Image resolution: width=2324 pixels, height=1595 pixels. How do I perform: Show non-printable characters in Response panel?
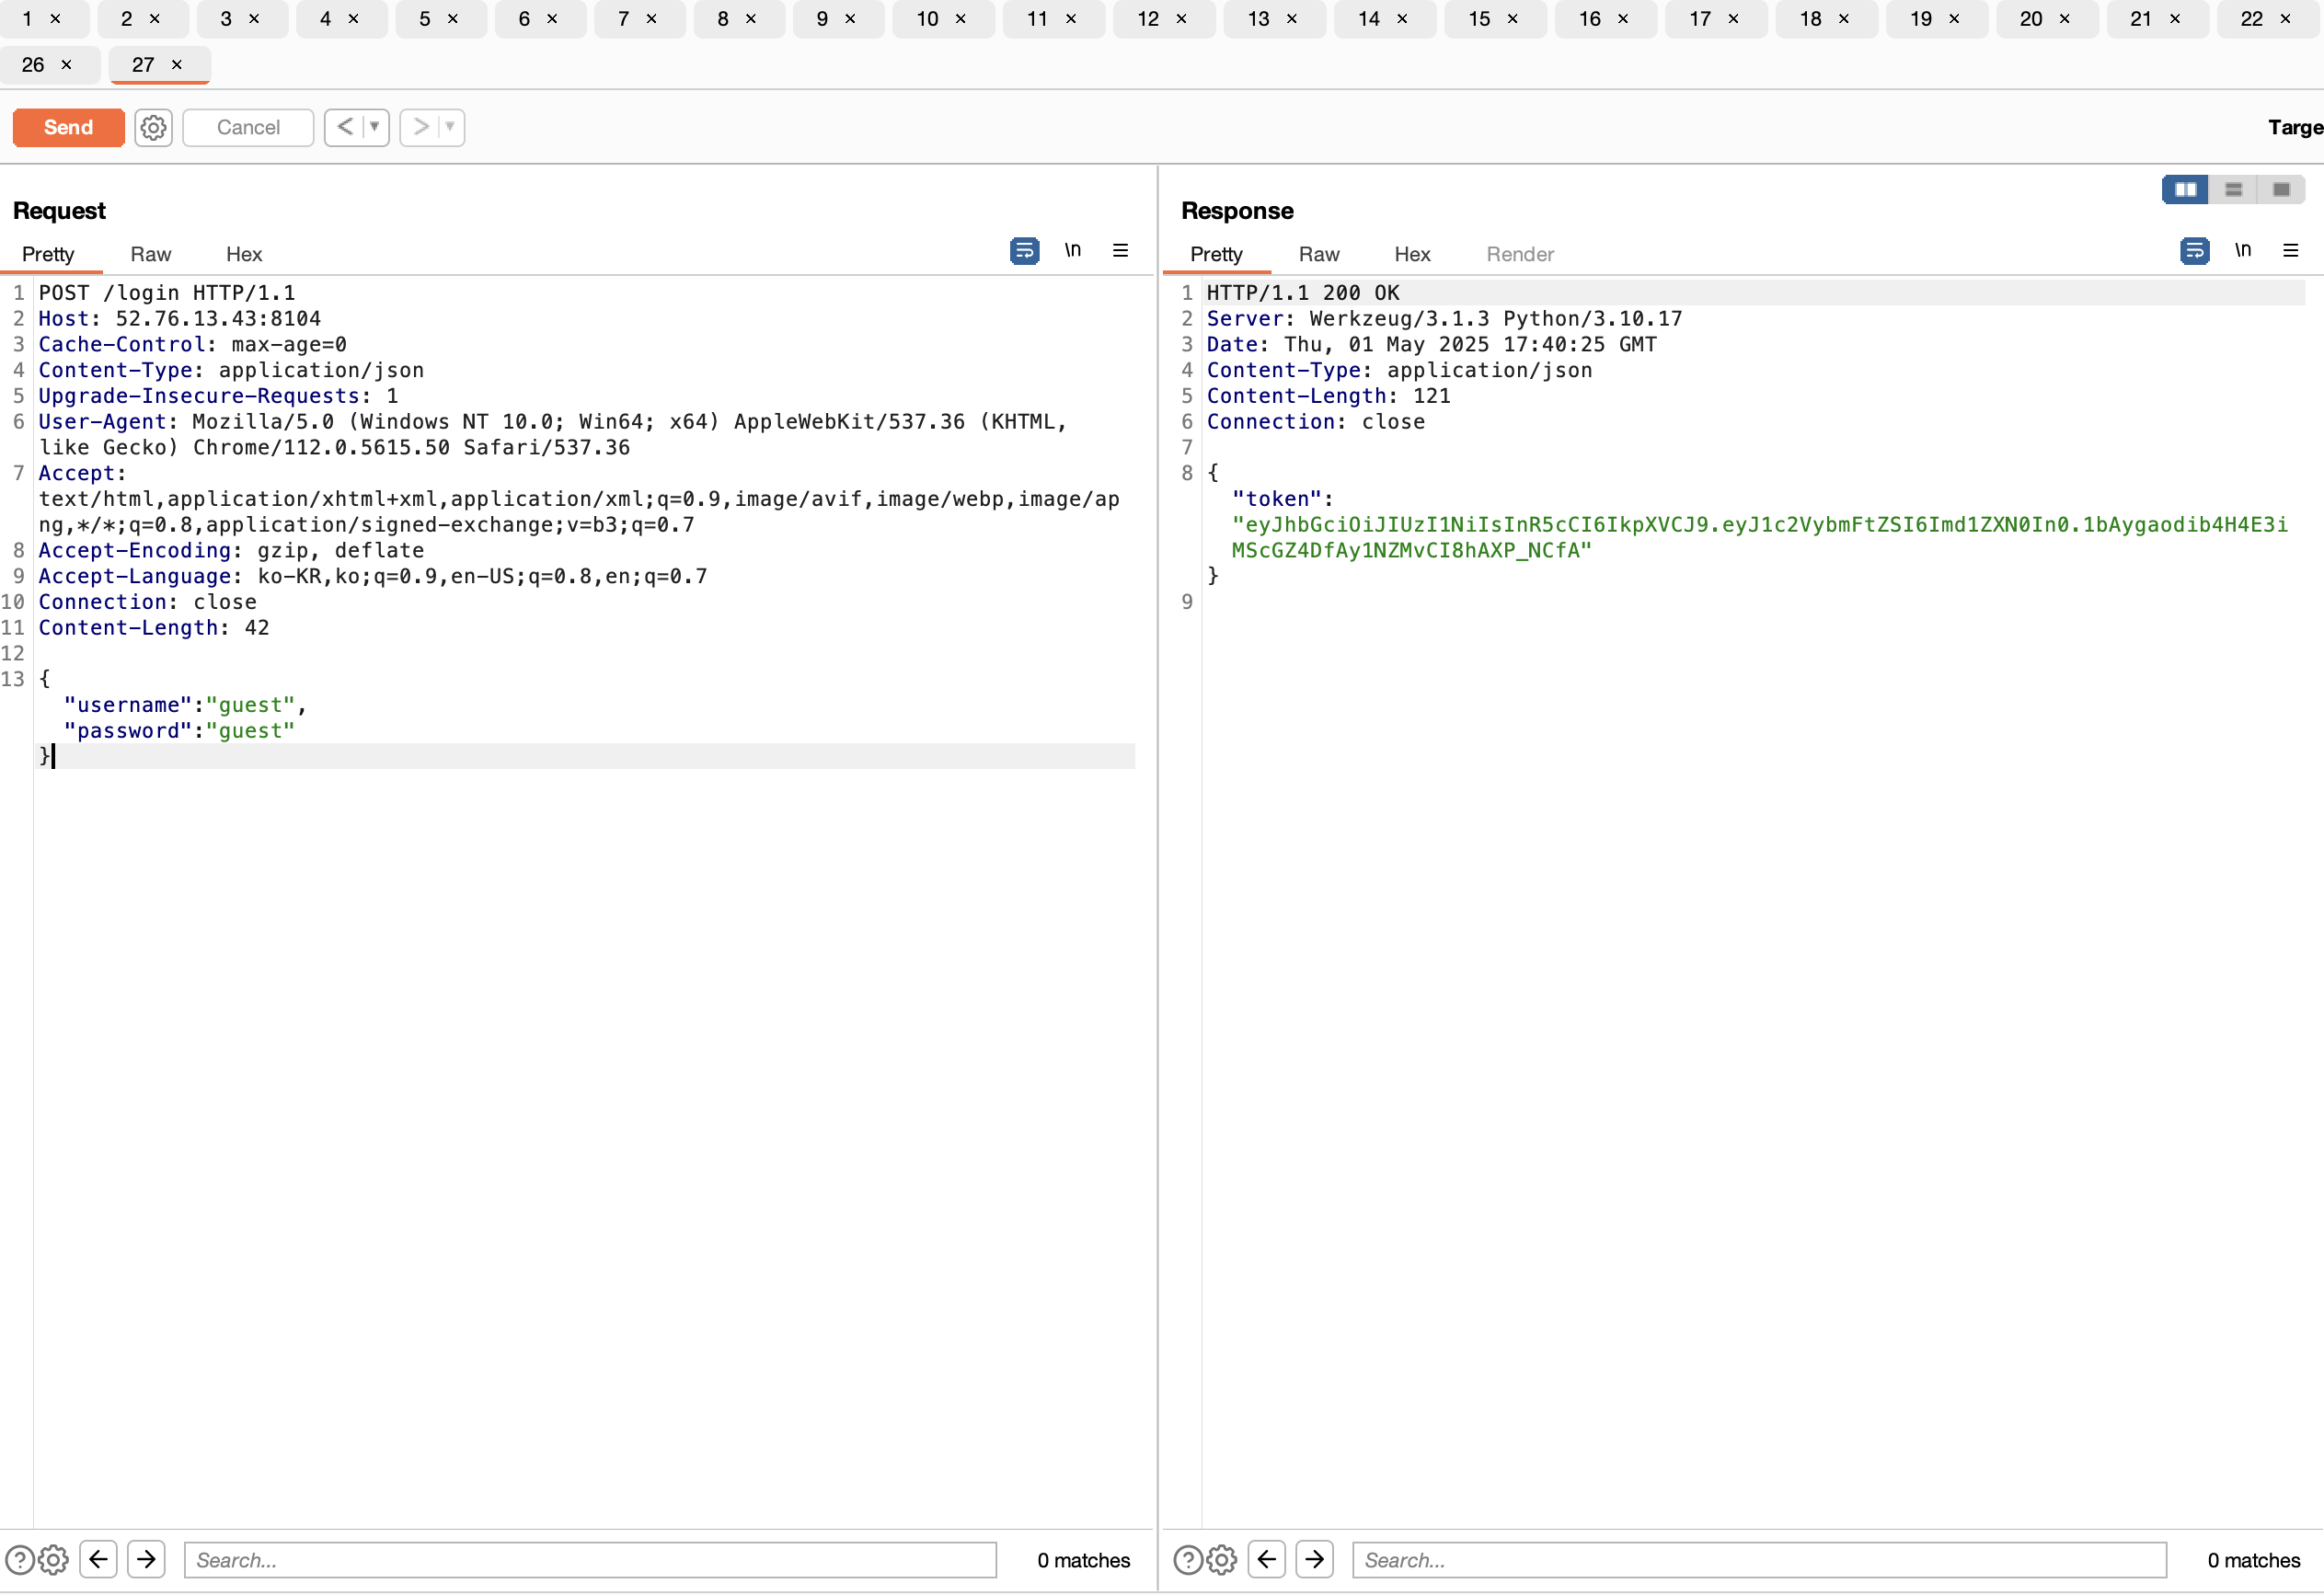coord(2242,251)
